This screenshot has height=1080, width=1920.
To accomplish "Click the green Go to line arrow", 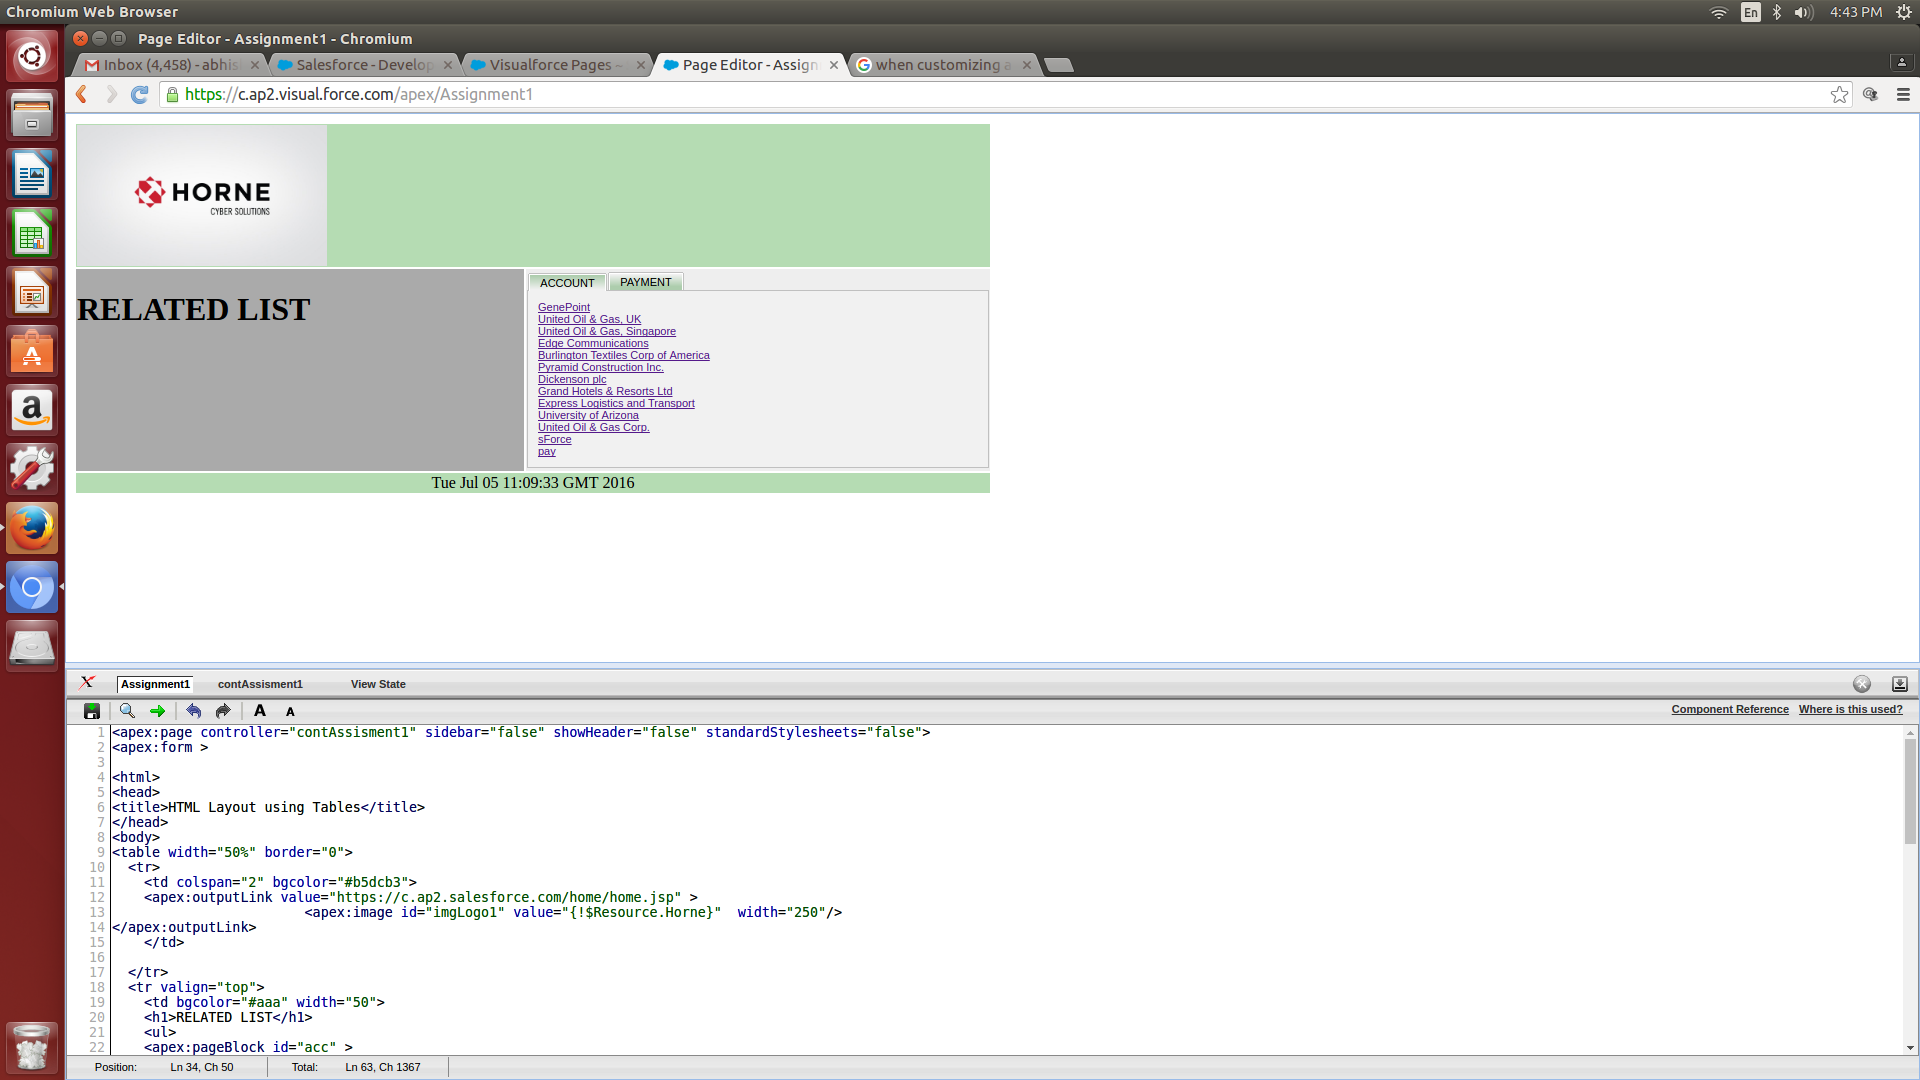I will [x=157, y=711].
